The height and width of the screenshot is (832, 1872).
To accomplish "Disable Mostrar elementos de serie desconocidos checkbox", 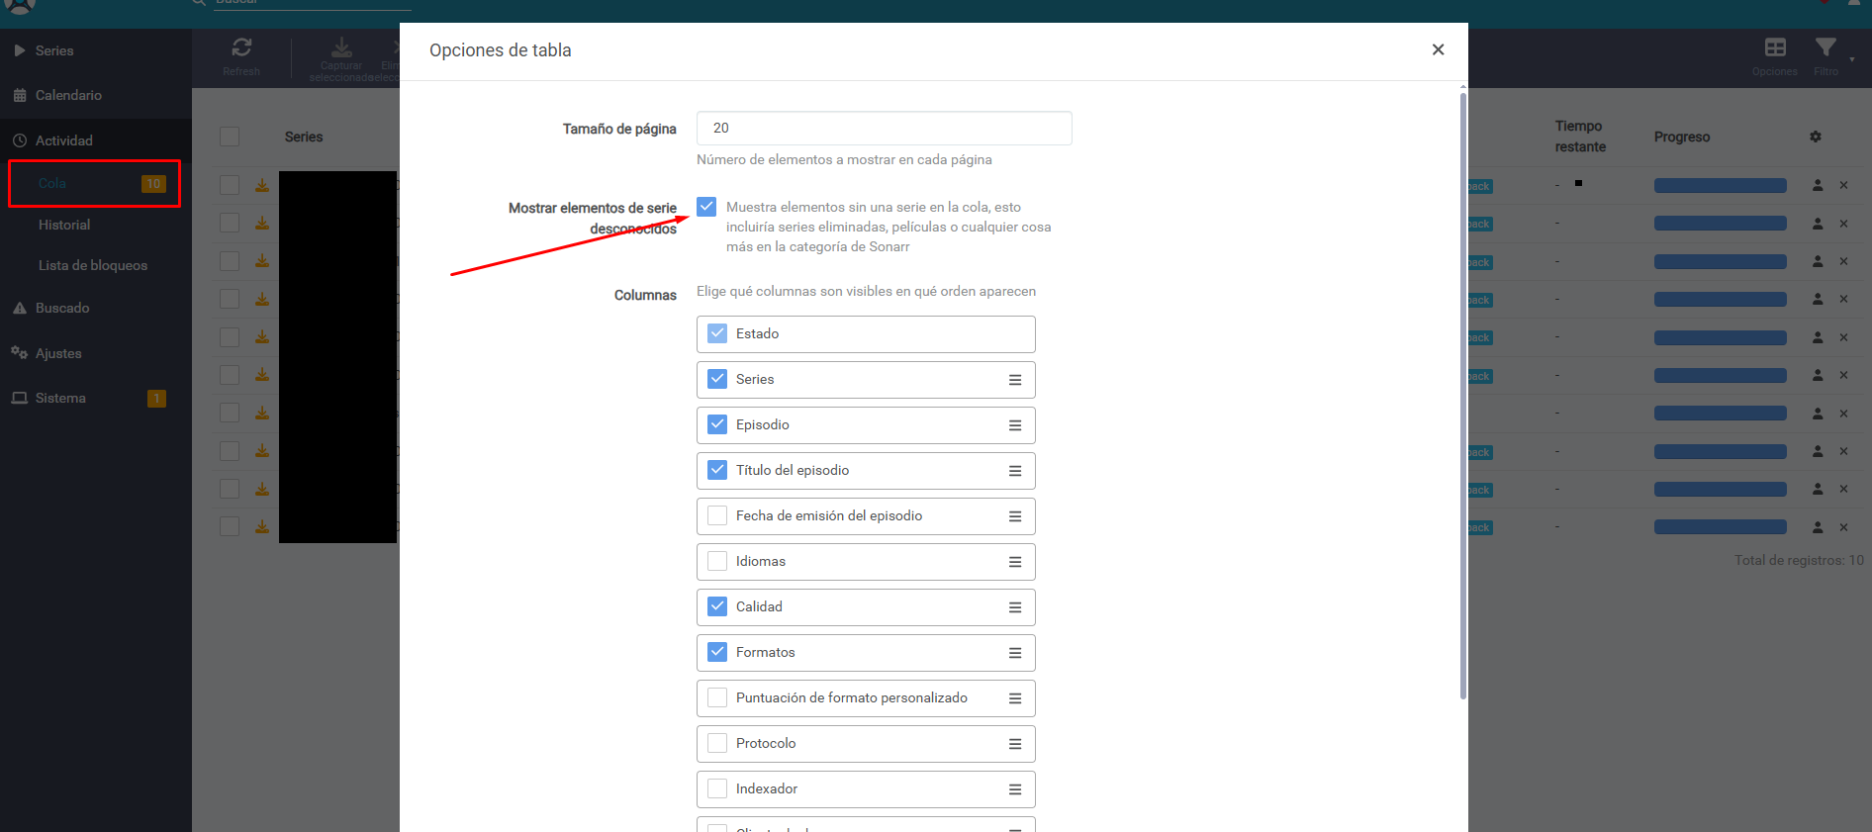I will point(707,207).
